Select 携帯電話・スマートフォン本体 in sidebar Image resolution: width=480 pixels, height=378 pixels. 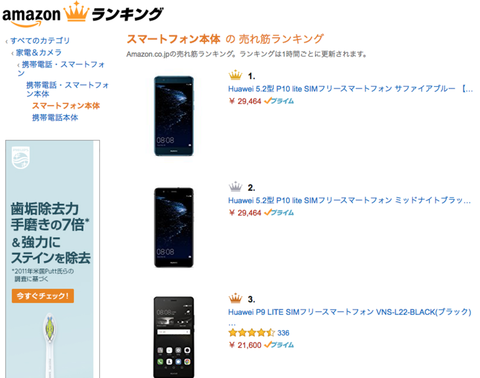click(68, 89)
